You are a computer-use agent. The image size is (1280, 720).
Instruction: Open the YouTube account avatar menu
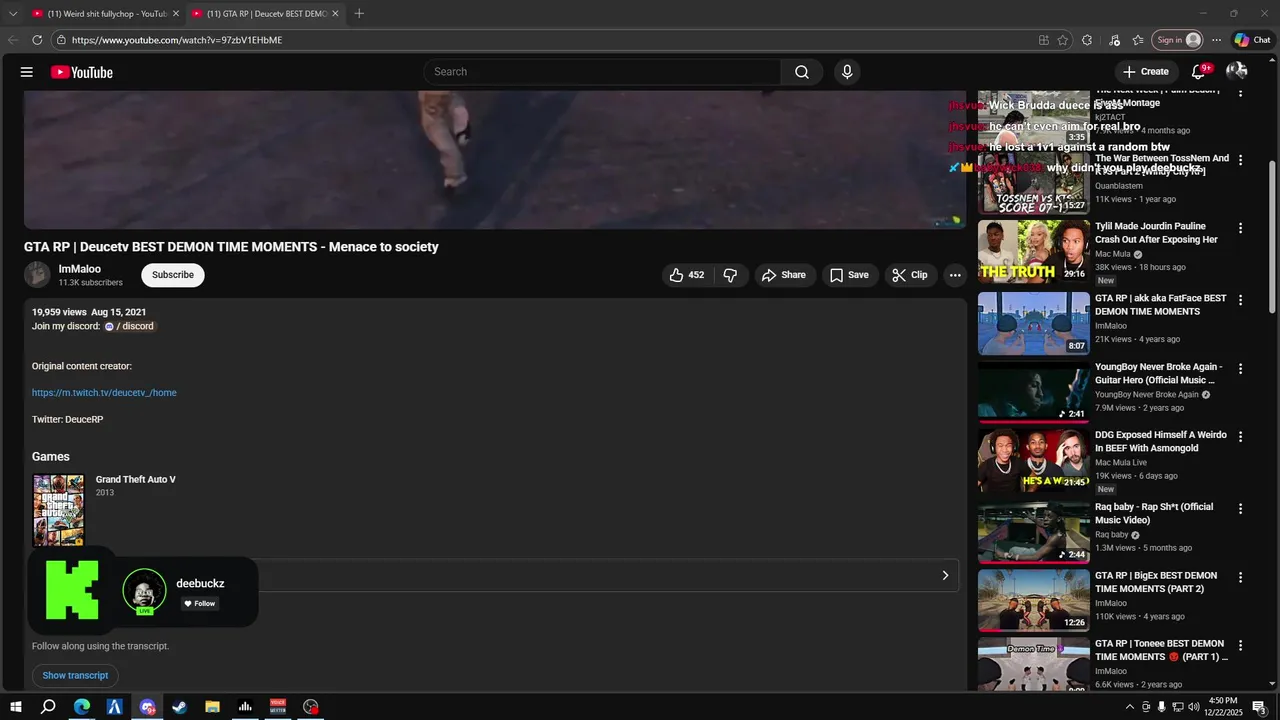1237,72
